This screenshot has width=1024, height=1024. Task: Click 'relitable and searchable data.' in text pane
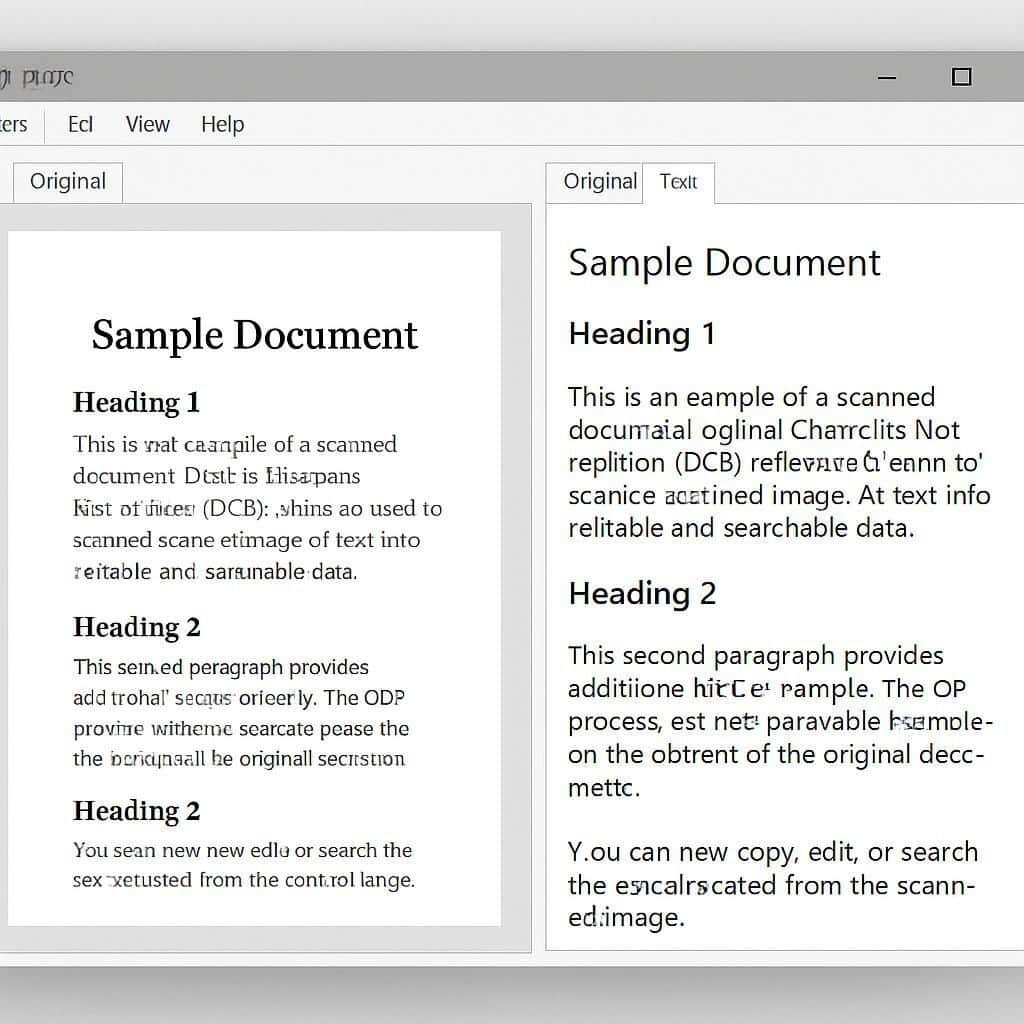click(741, 528)
